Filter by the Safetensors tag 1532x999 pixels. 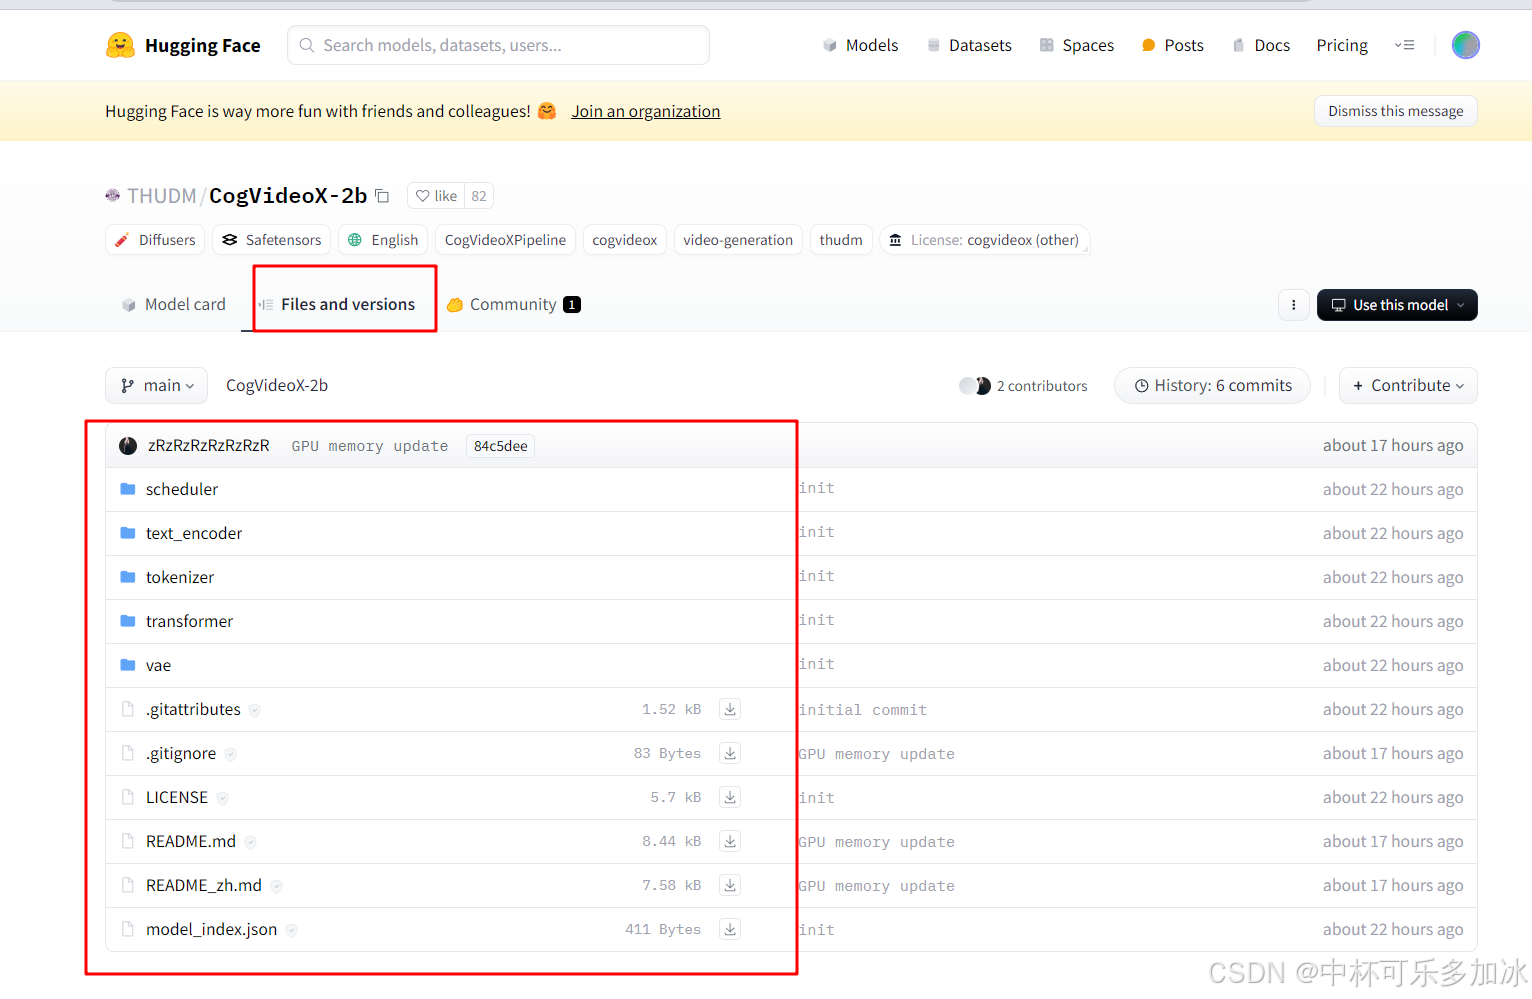[271, 240]
